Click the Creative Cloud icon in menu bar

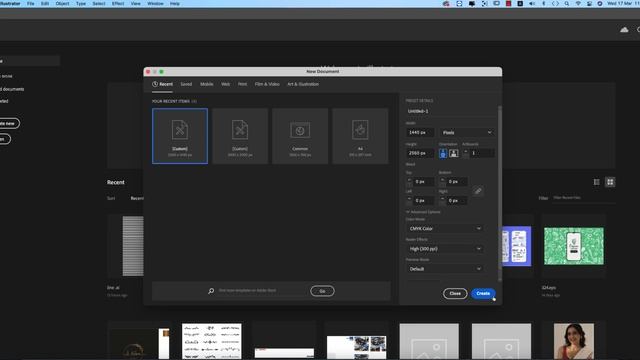tap(446, 4)
